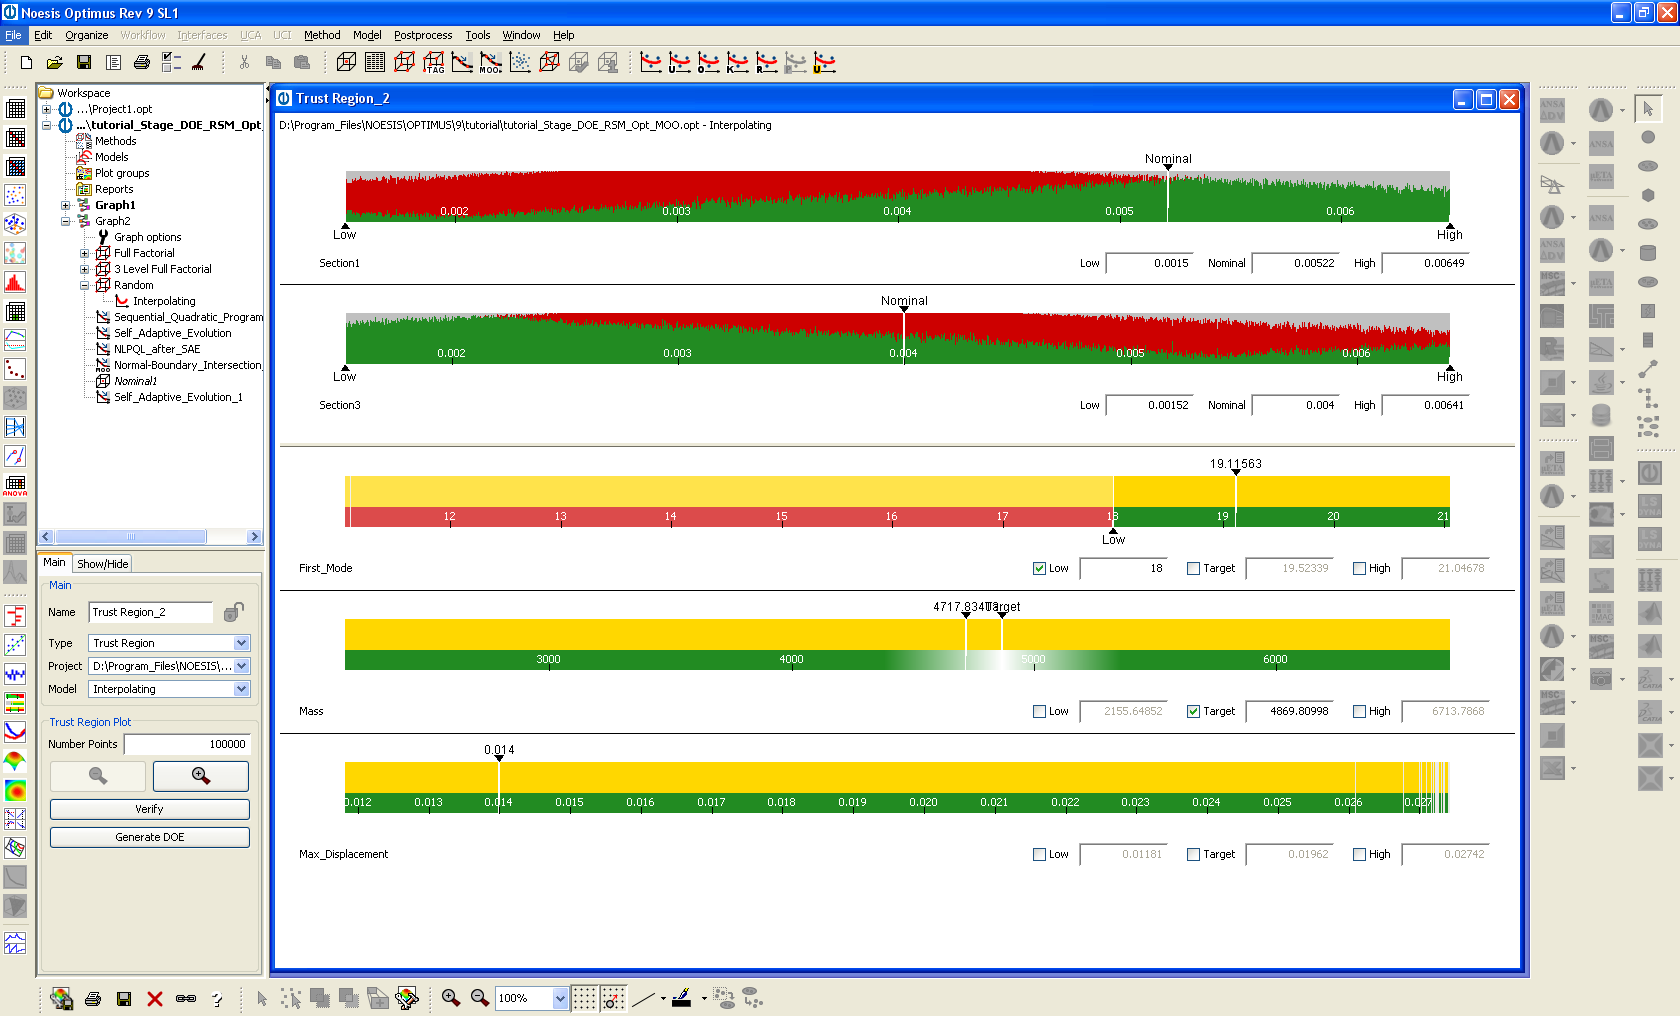Viewport: 1680px width, 1016px height.
Task: Click the broom clean icon in toolbar
Action: click(199, 63)
